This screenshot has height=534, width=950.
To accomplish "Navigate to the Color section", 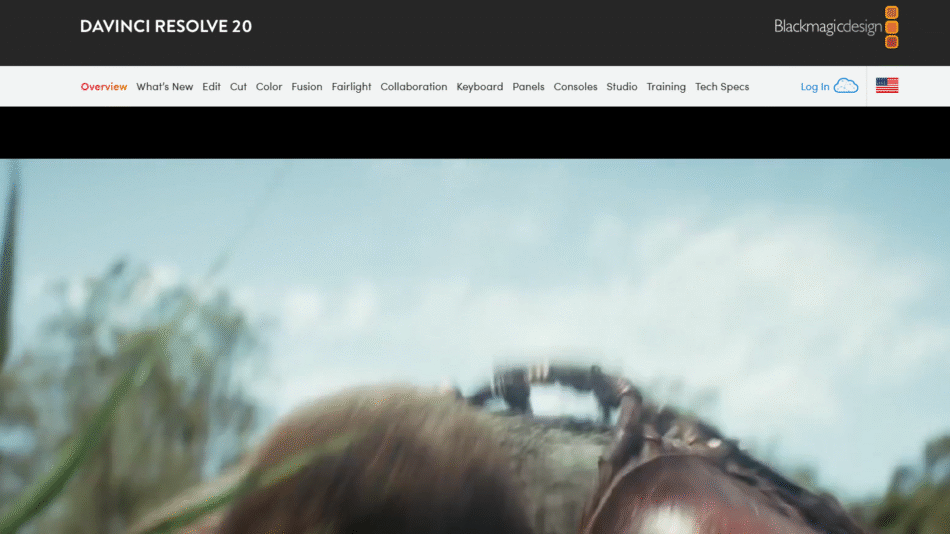I will (x=269, y=87).
